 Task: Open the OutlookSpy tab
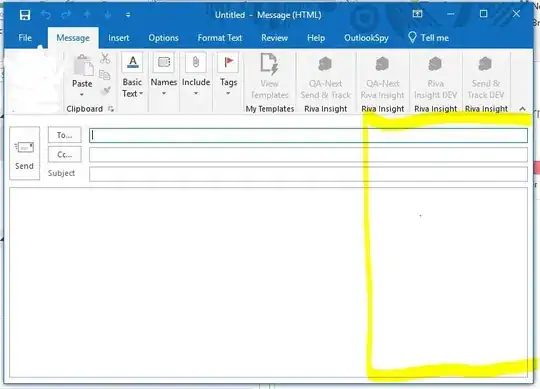coord(366,38)
